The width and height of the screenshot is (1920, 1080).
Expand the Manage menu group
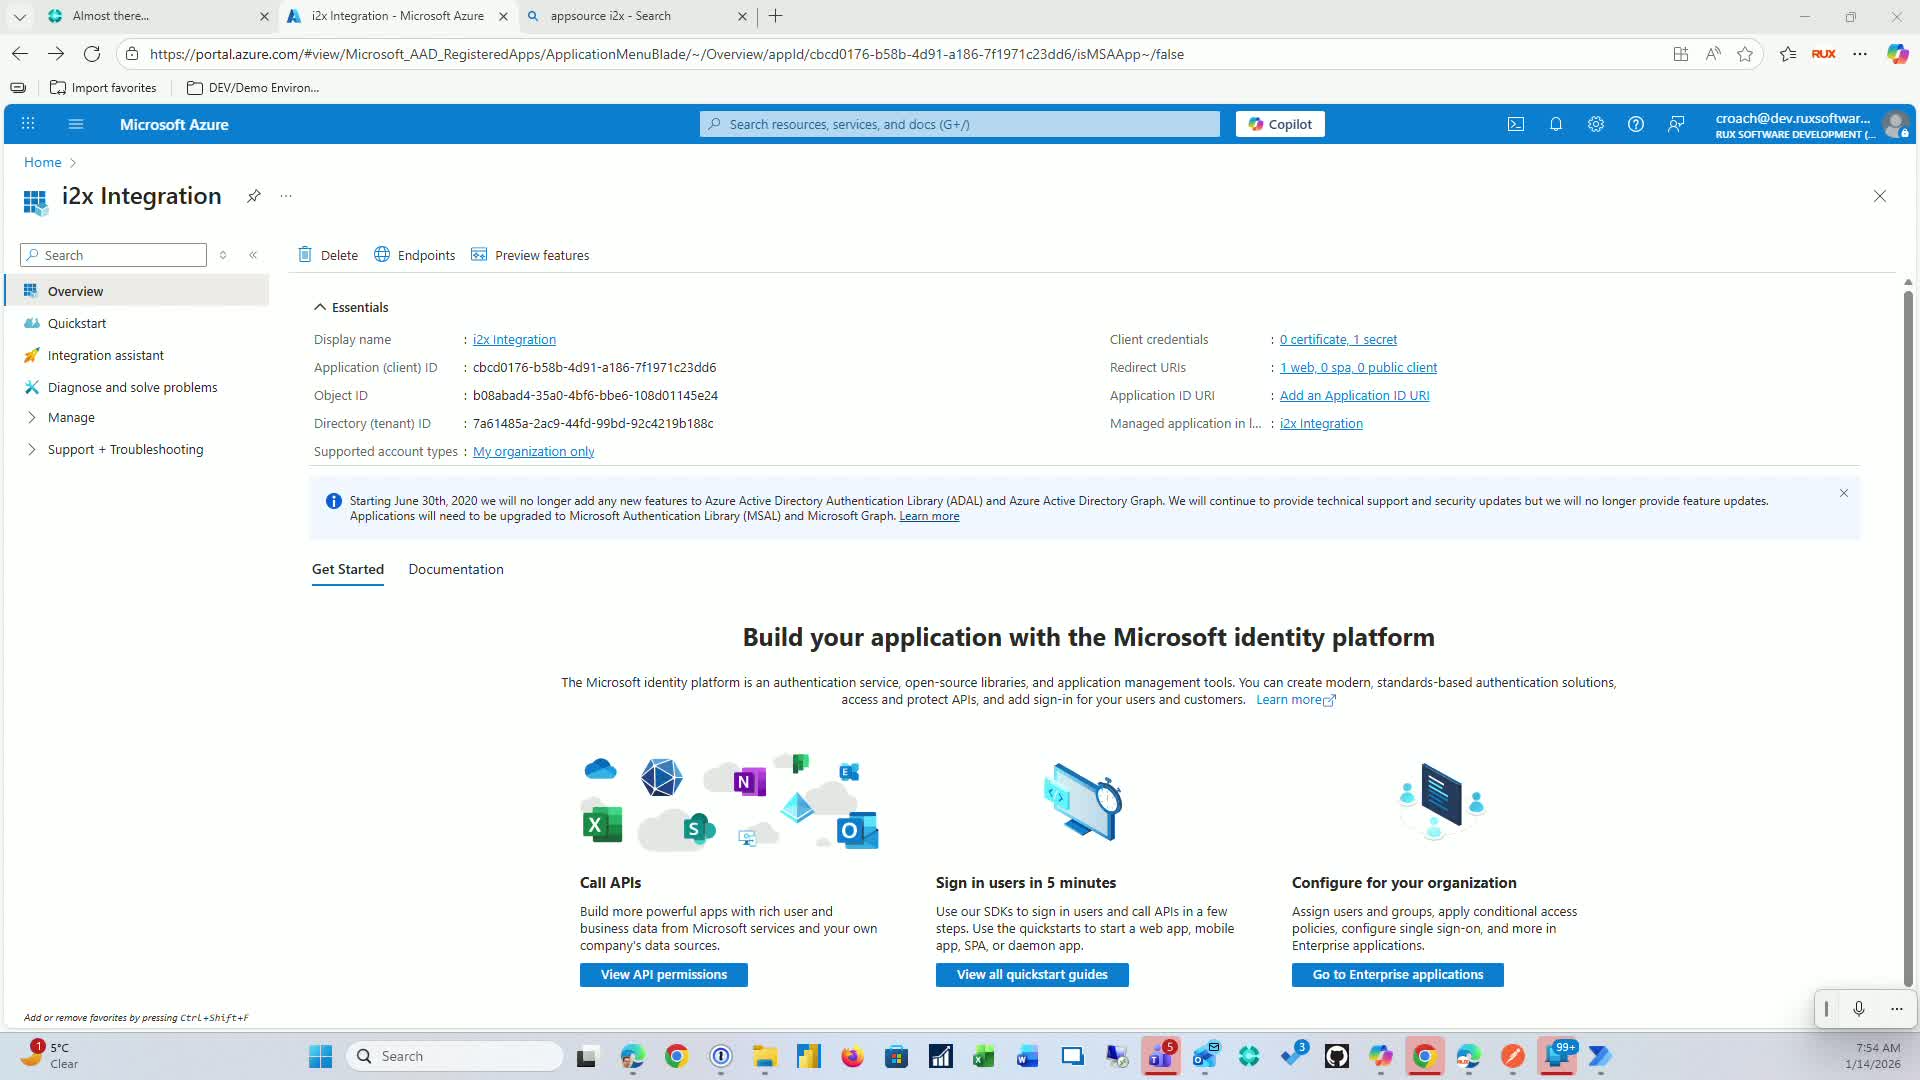[x=32, y=418]
